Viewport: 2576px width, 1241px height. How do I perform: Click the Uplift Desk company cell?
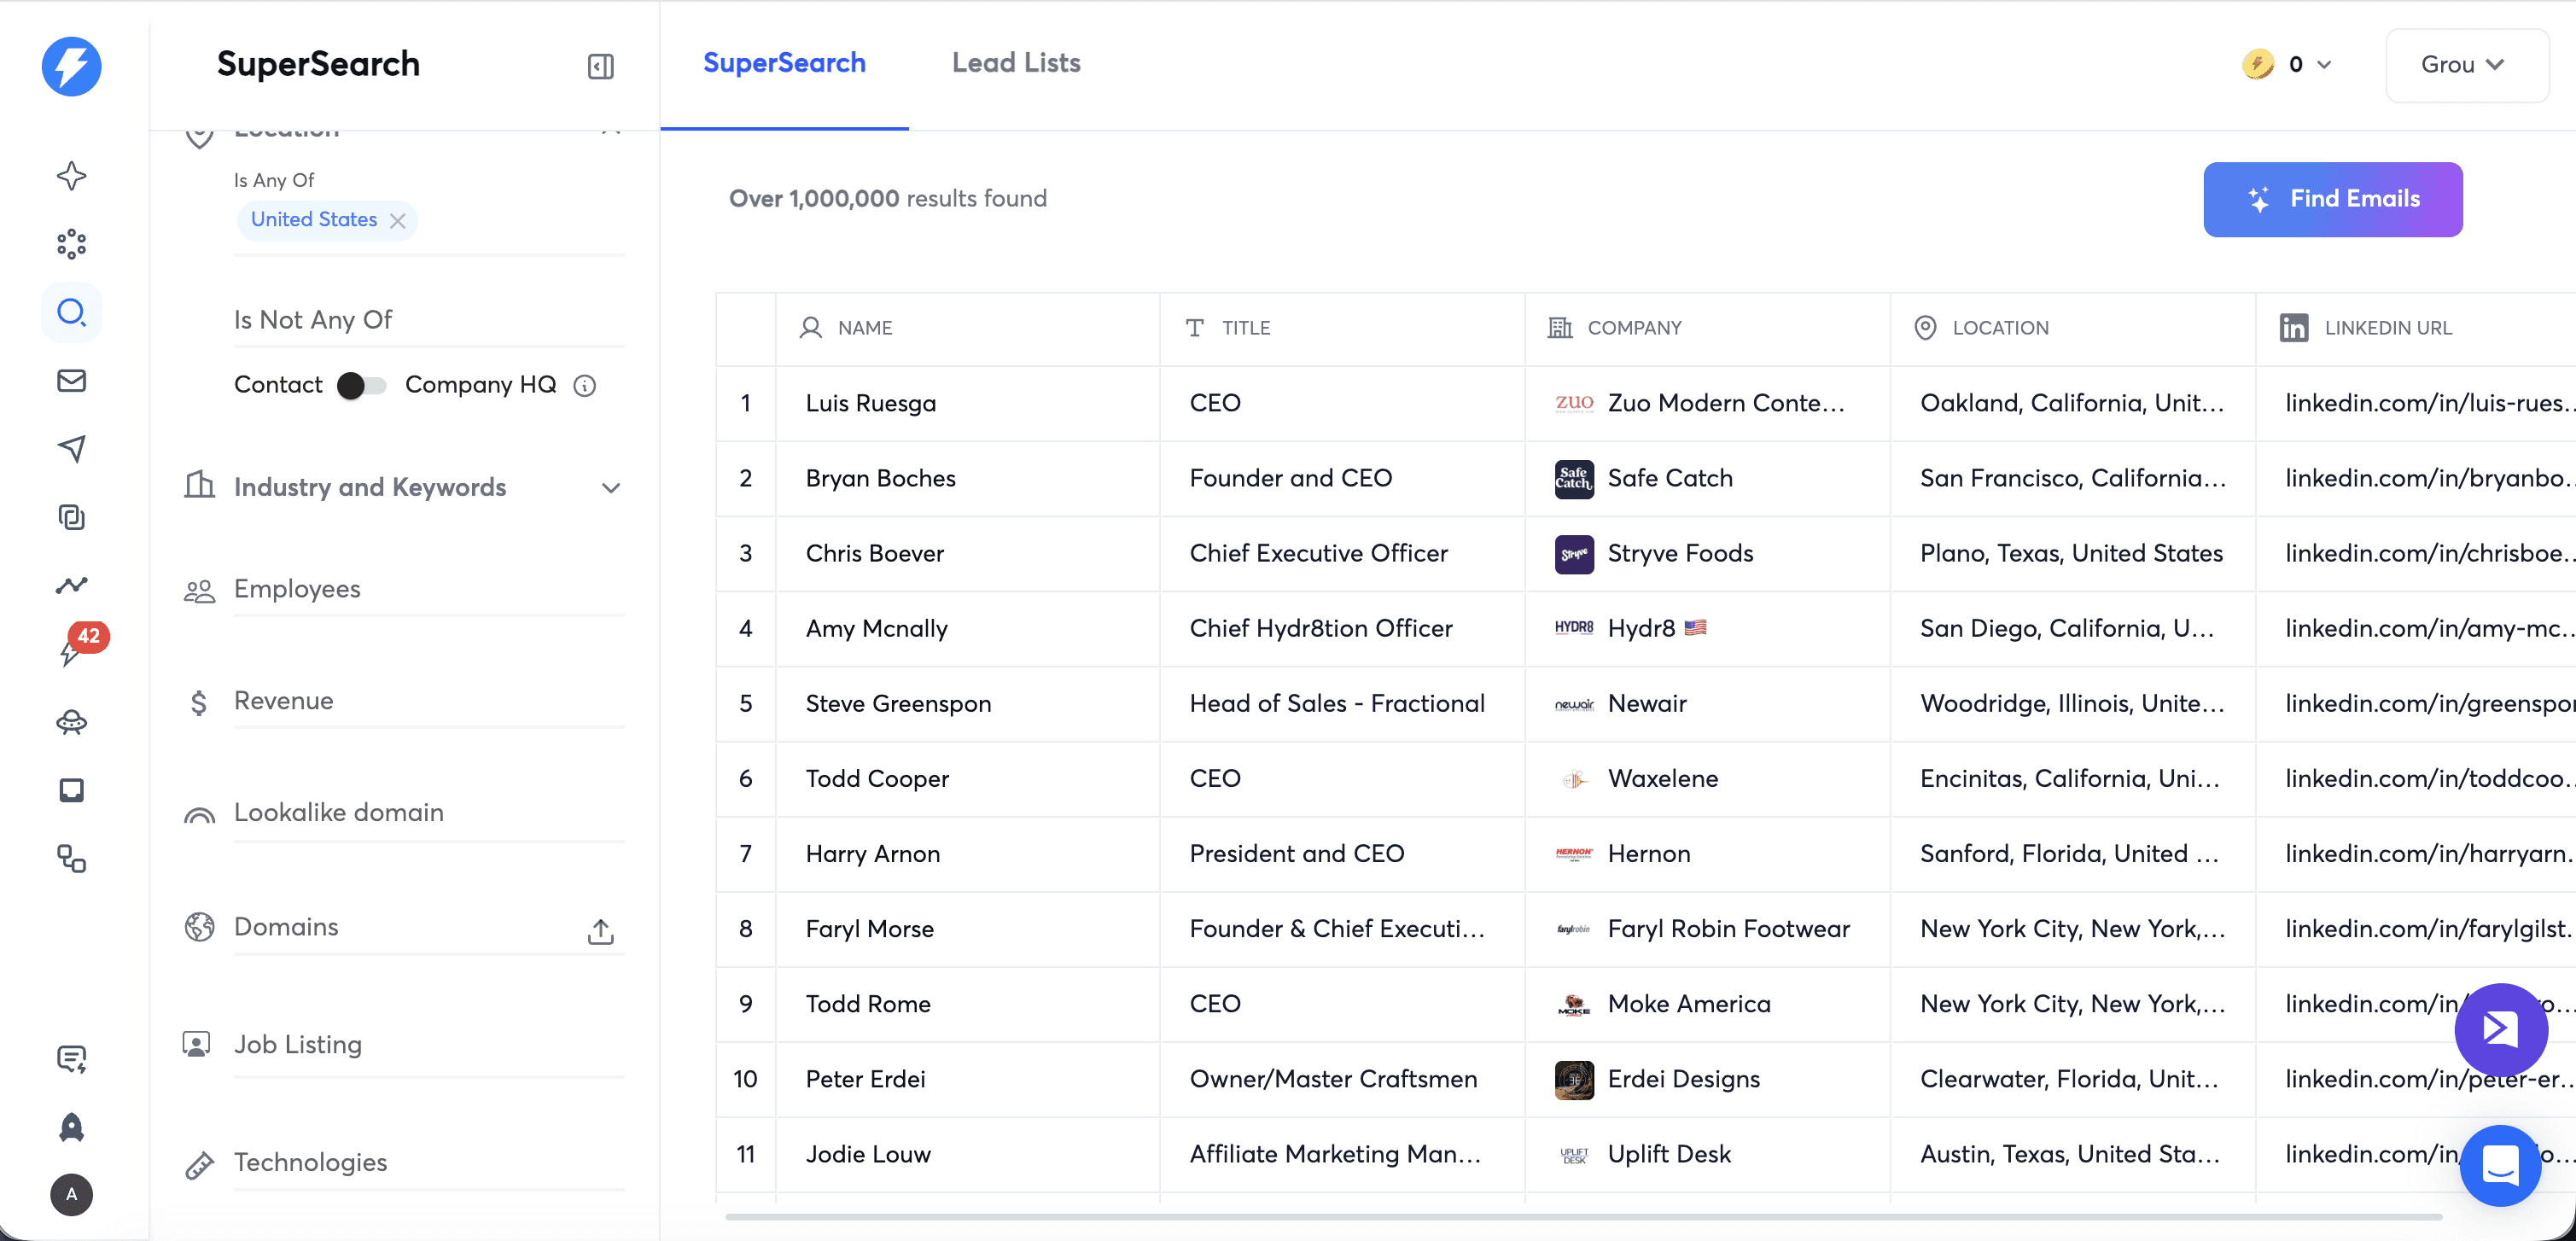1707,1154
